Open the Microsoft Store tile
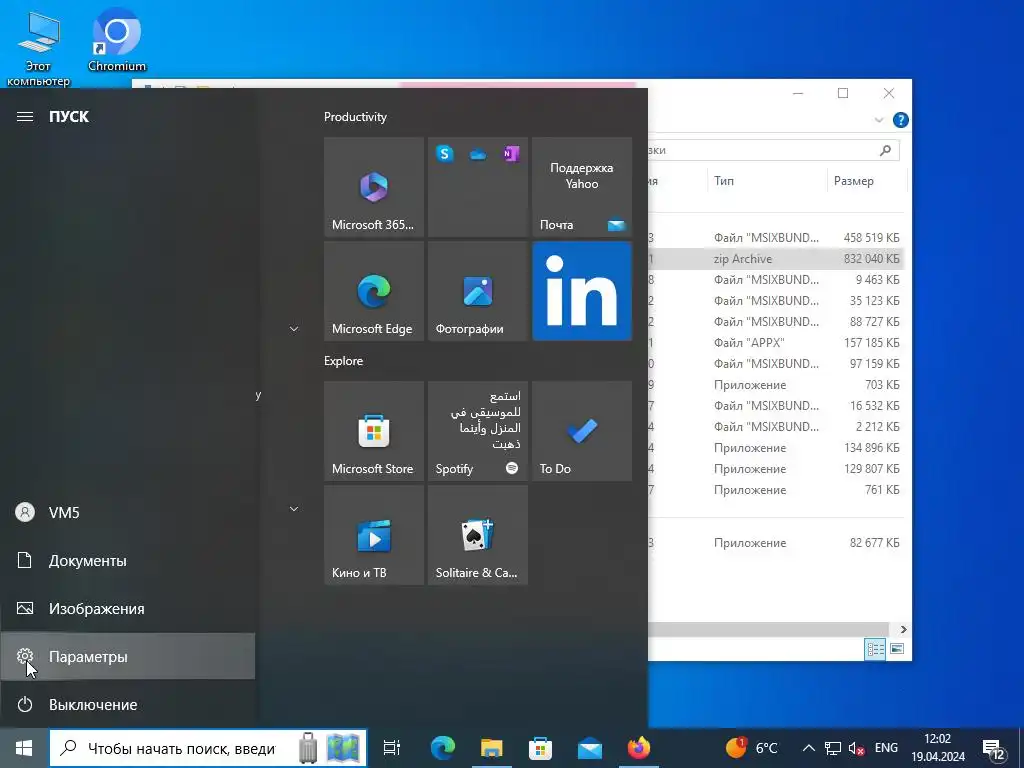This screenshot has height=768, width=1024. coord(374,431)
